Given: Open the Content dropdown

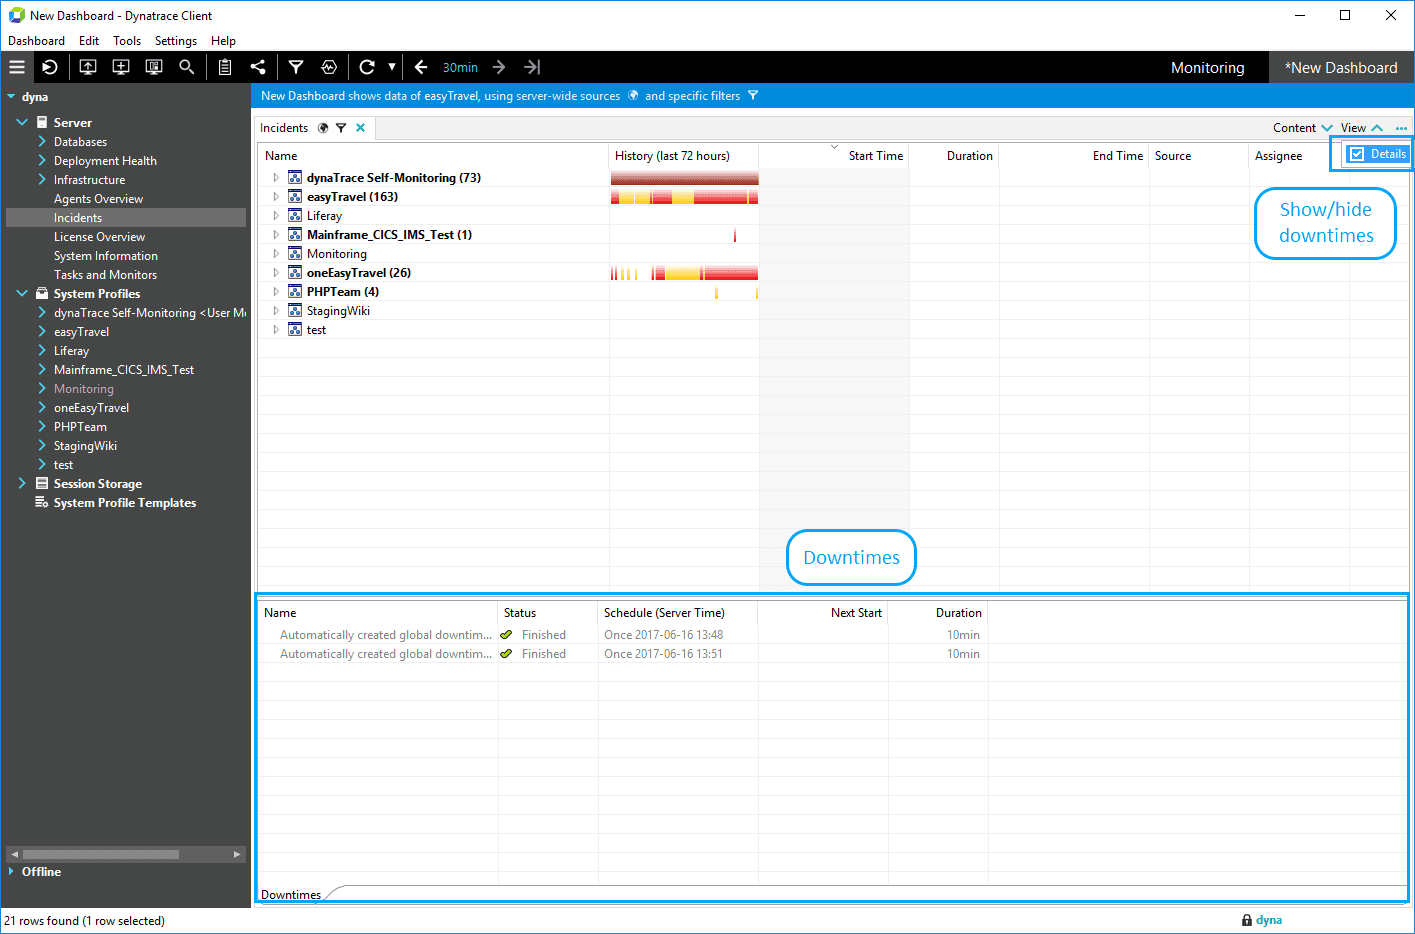Looking at the screenshot, I should [x=1302, y=128].
